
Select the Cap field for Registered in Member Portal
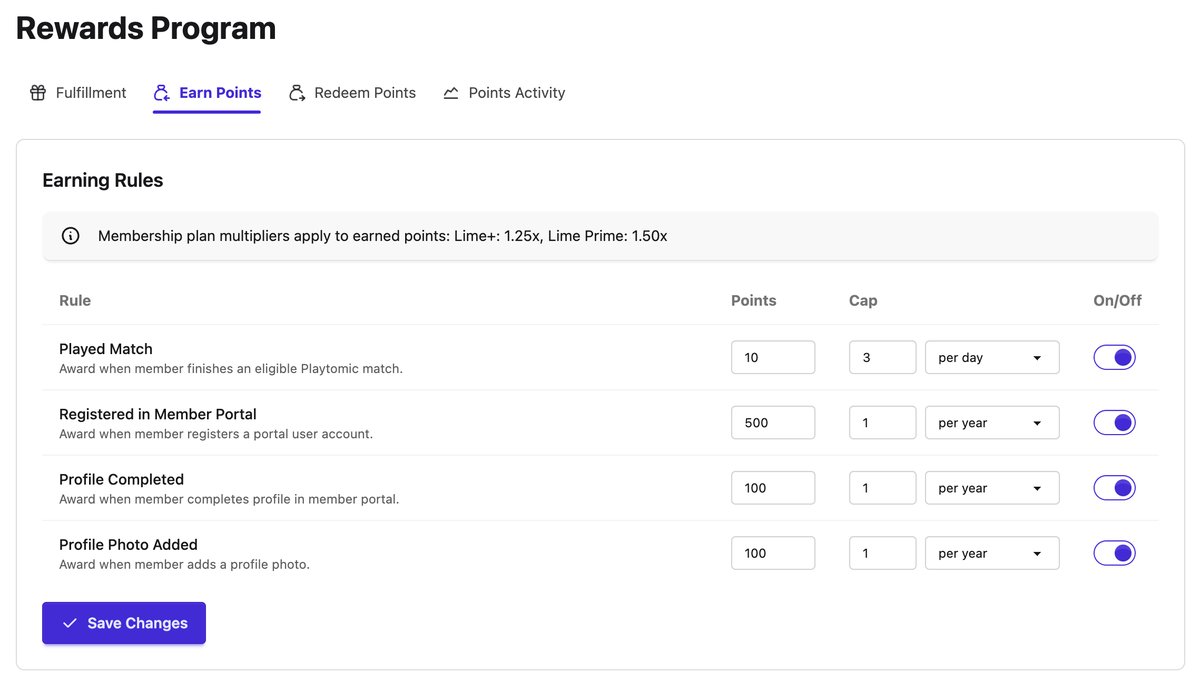tap(882, 422)
